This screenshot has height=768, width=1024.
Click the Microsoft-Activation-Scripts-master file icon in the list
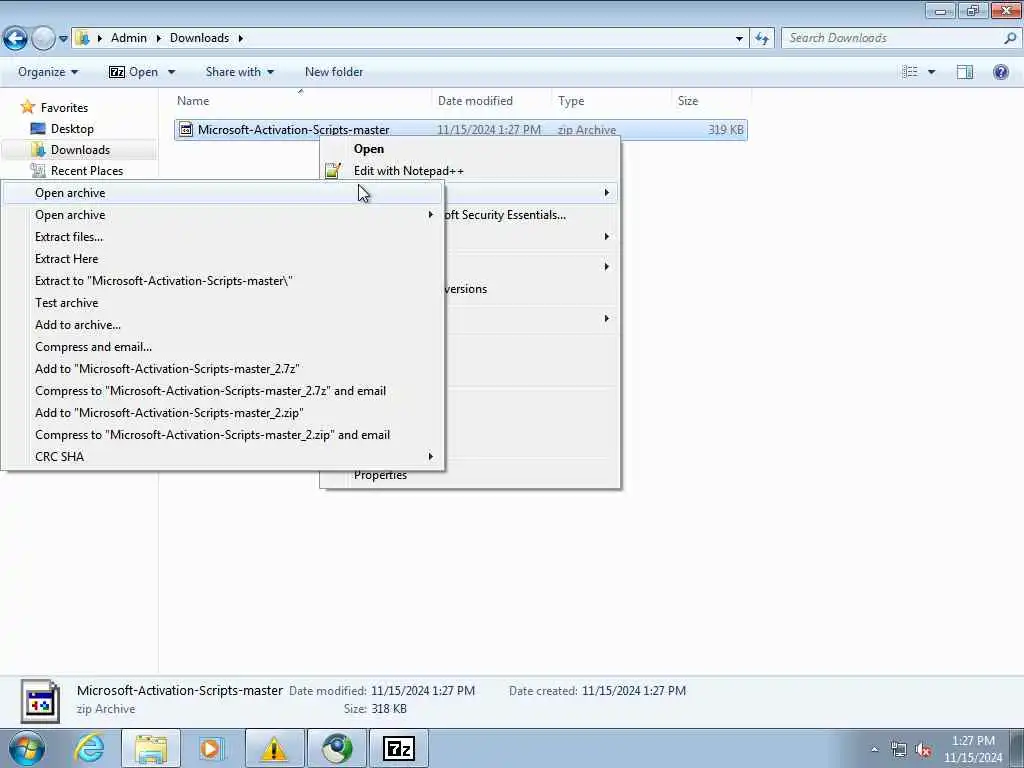coord(186,129)
